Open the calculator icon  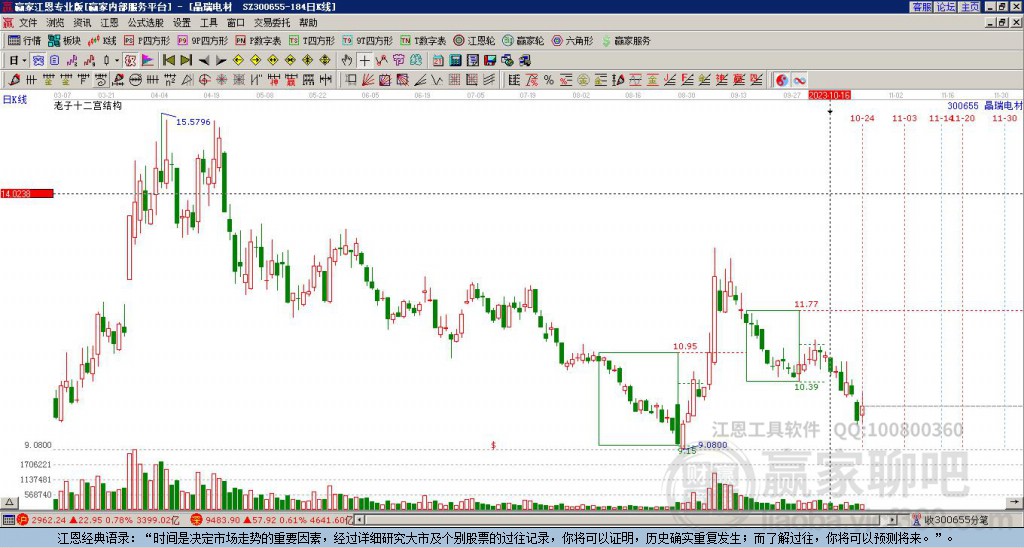pos(456,61)
